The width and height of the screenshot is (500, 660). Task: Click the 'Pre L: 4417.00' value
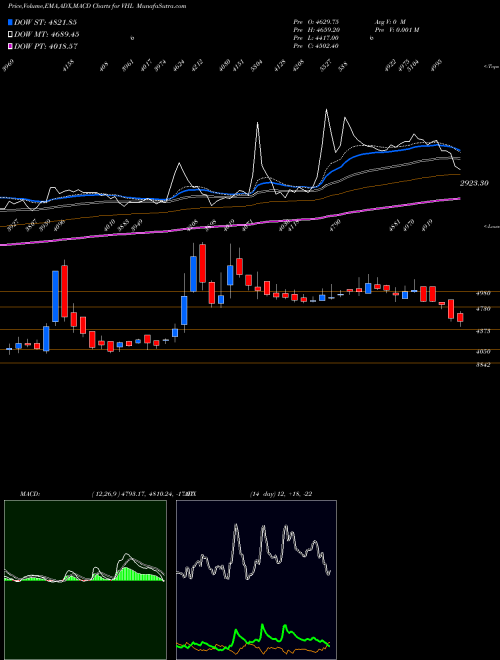coord(316,38)
